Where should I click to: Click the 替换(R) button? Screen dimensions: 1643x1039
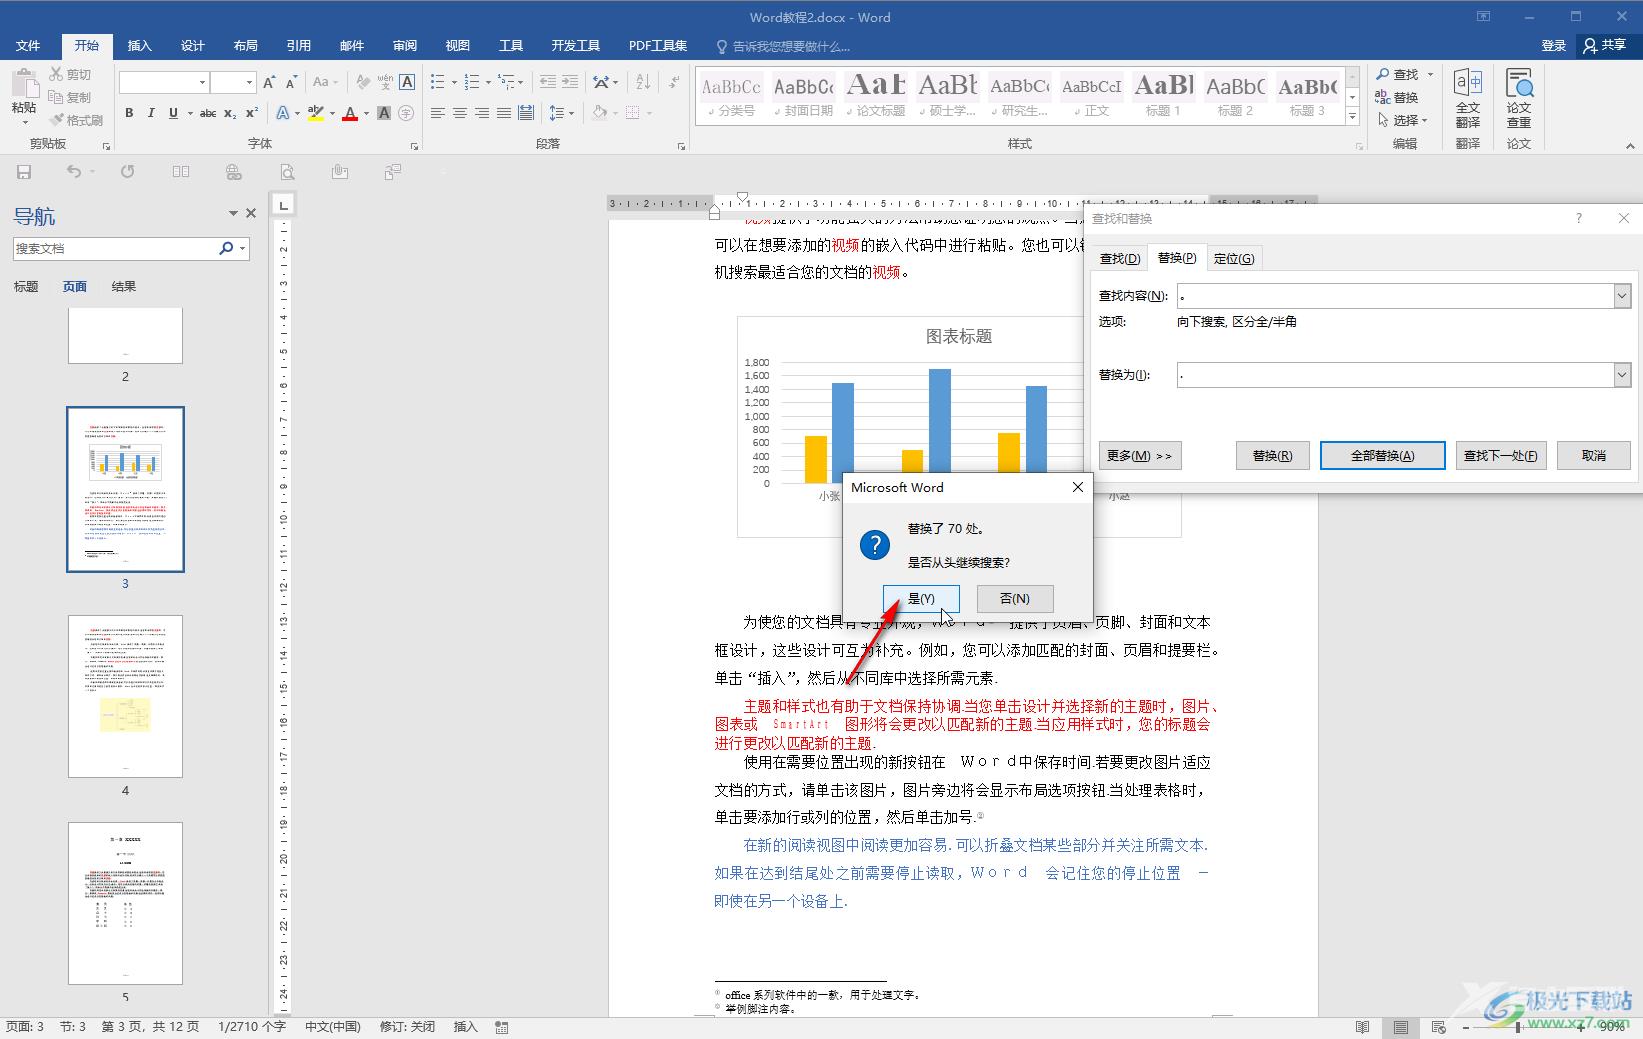click(x=1272, y=455)
